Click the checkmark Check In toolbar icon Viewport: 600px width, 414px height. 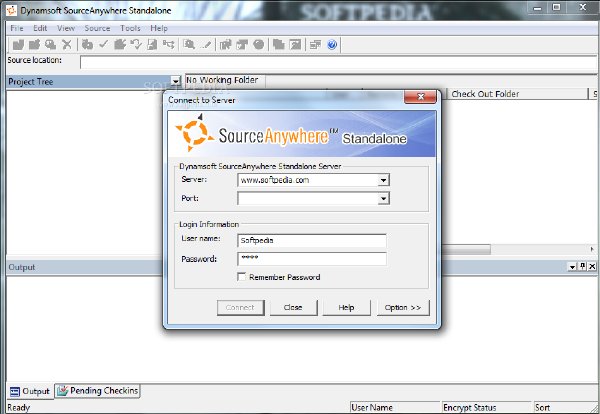point(103,45)
